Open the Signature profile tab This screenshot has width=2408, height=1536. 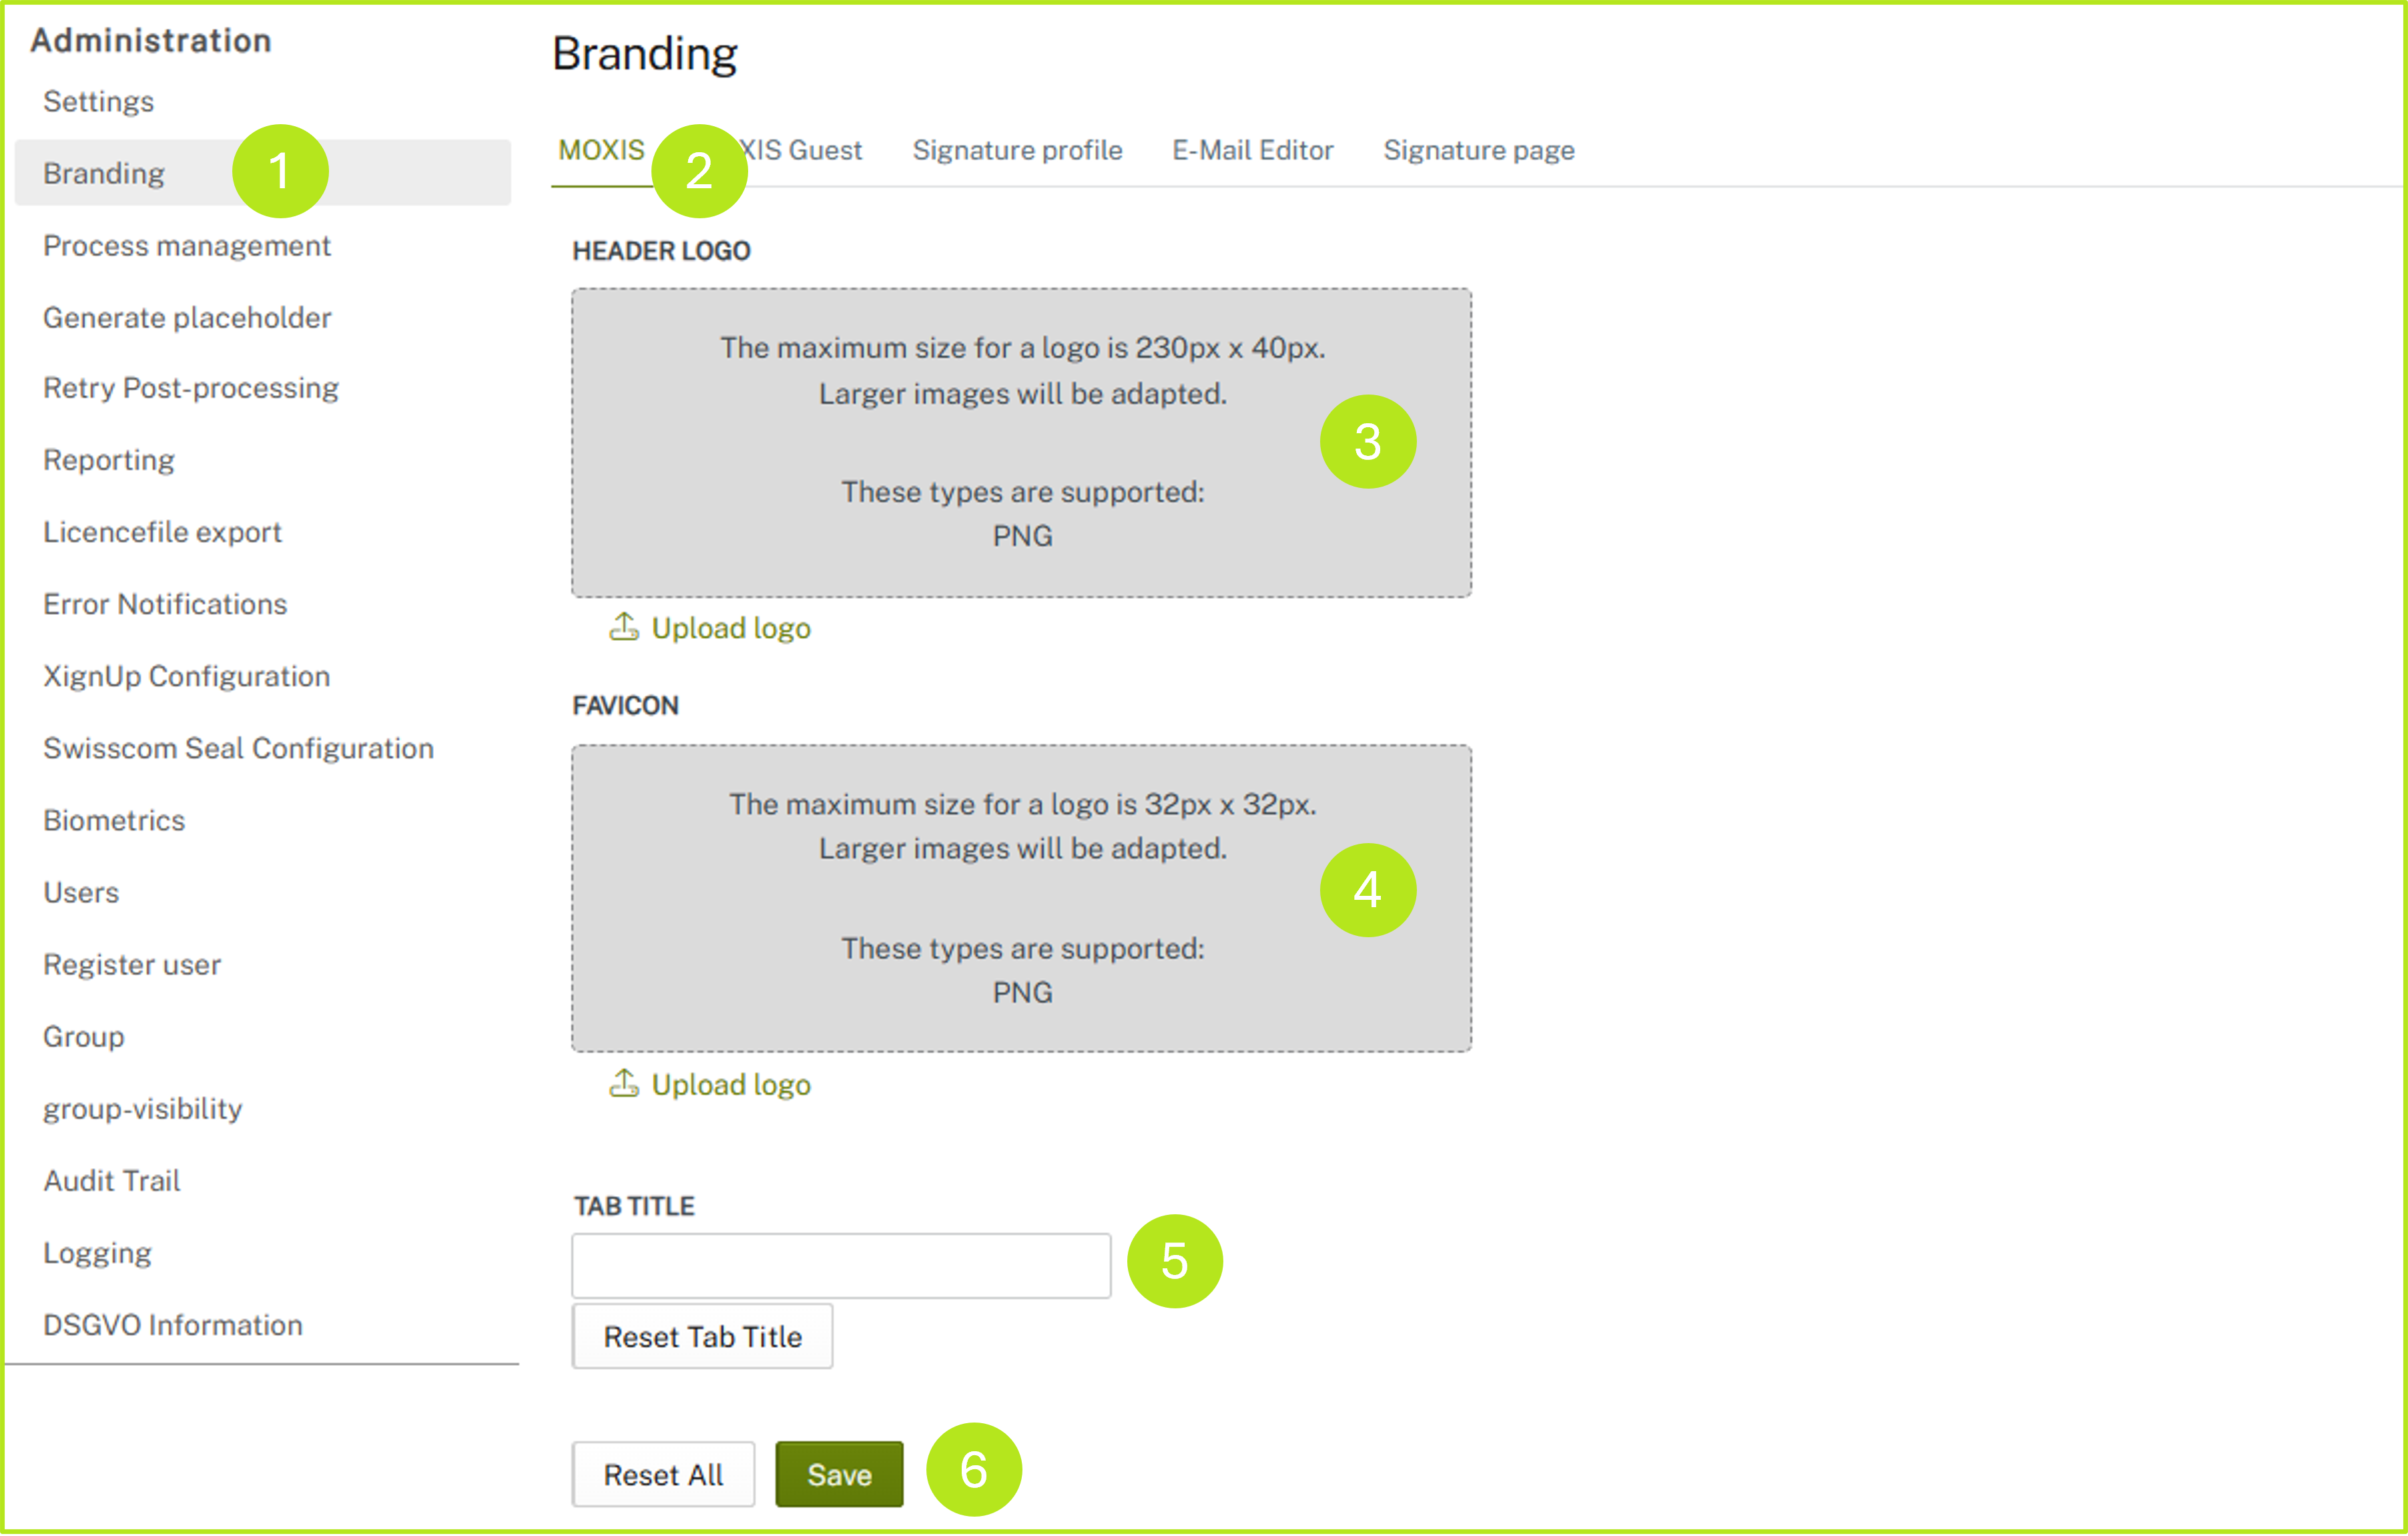[1016, 150]
